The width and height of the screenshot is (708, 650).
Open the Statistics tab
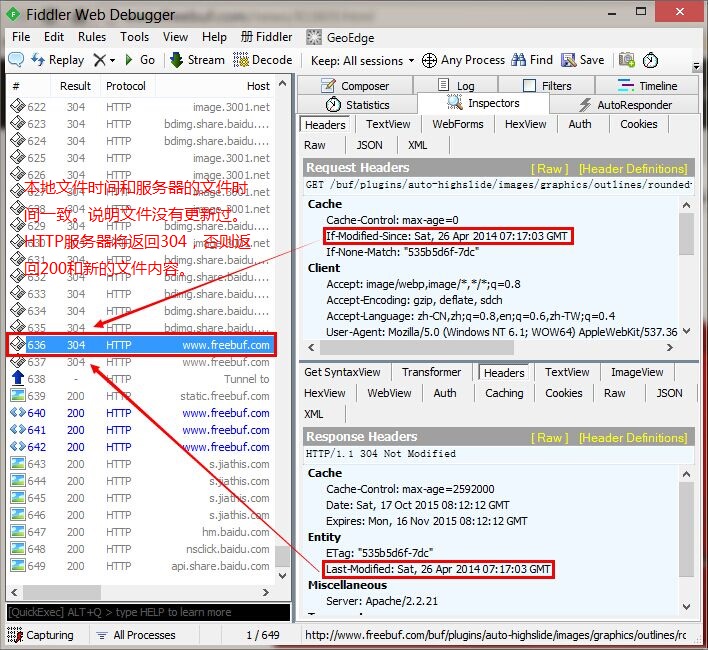(x=357, y=105)
